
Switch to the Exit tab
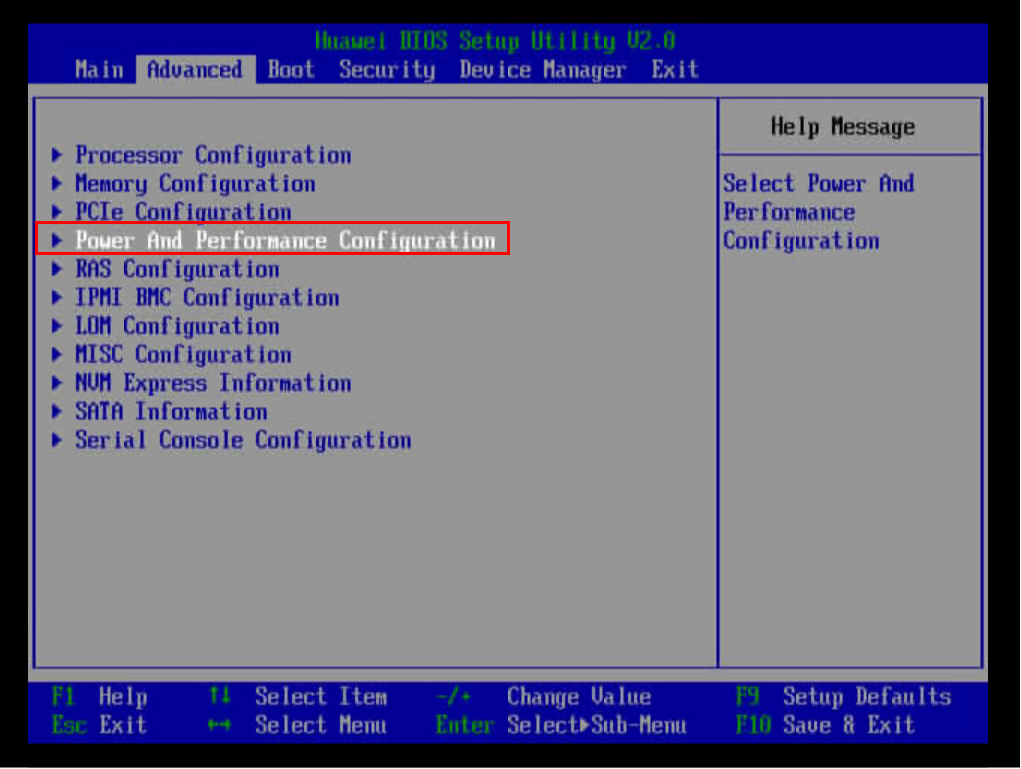[675, 69]
